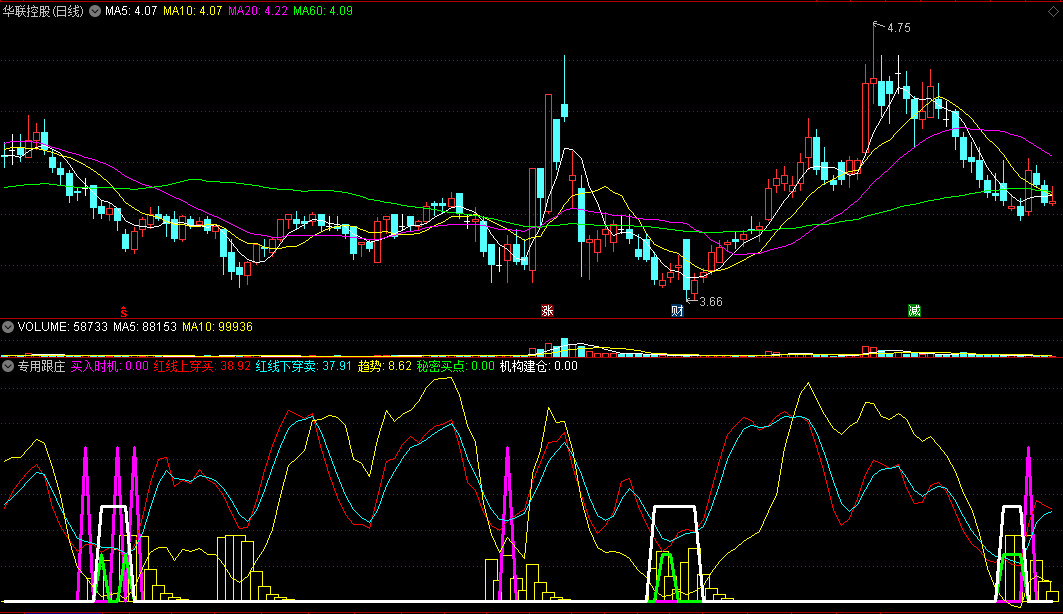
Task: Select the MA20: 4.22 moving average label
Action: coord(258,11)
